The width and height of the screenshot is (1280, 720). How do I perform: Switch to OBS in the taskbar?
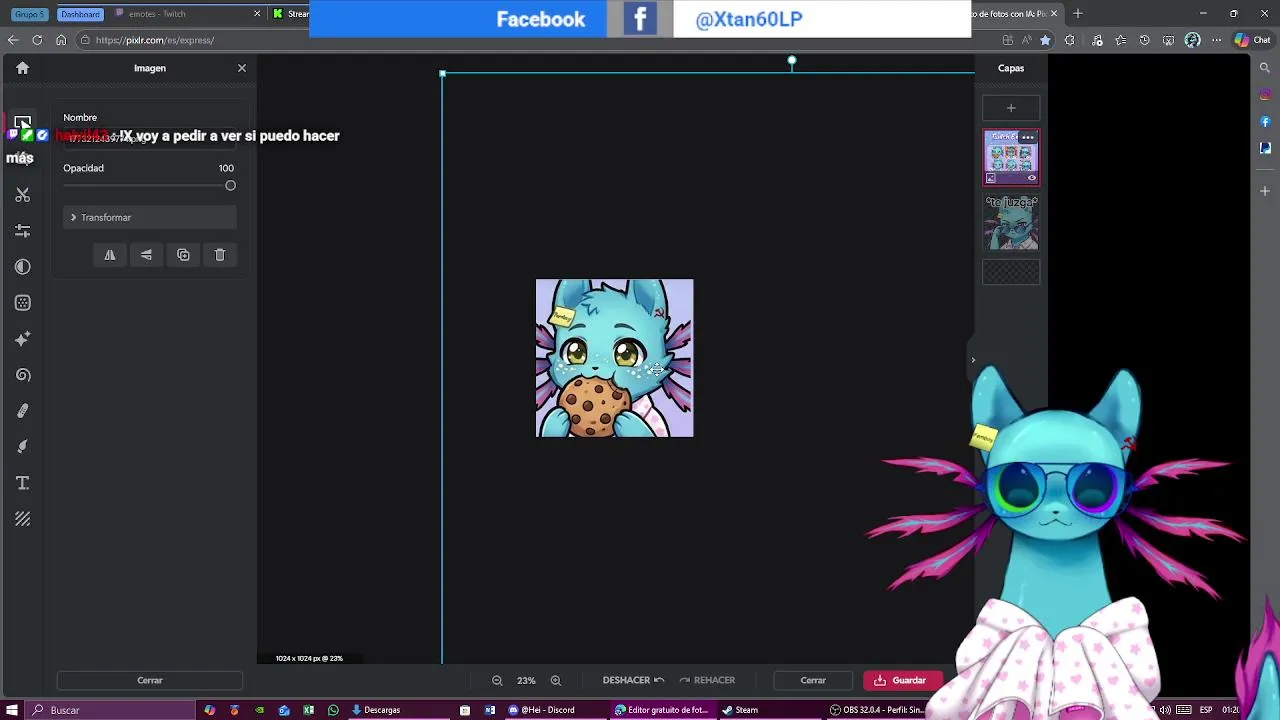878,710
